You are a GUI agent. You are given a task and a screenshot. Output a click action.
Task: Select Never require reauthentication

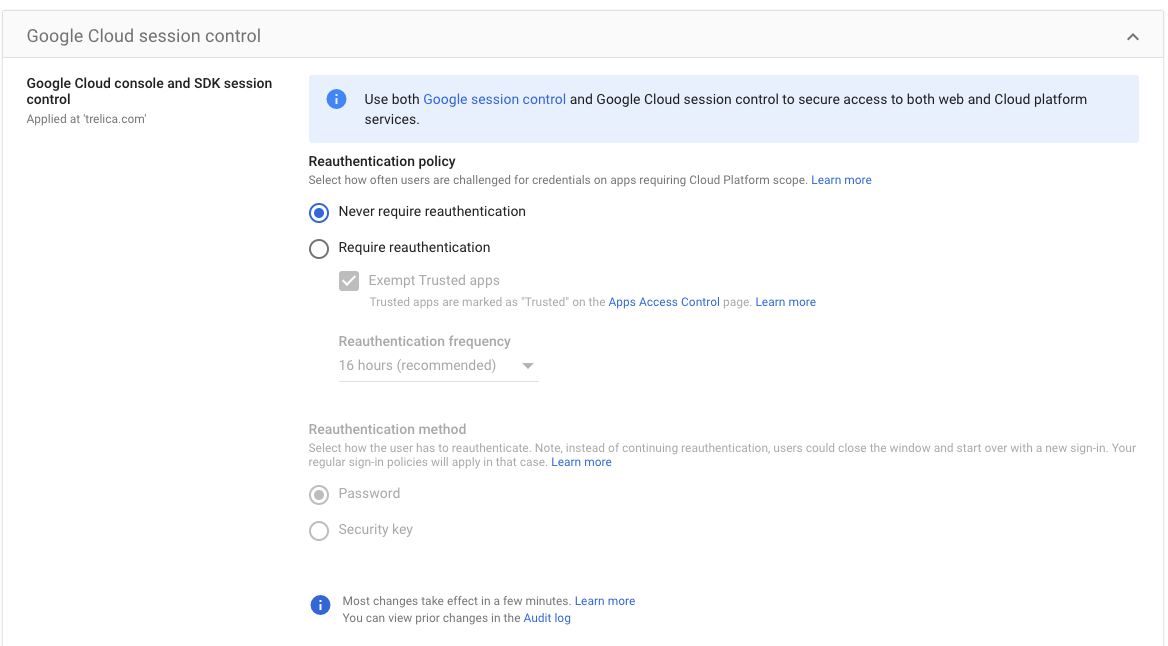coord(319,212)
